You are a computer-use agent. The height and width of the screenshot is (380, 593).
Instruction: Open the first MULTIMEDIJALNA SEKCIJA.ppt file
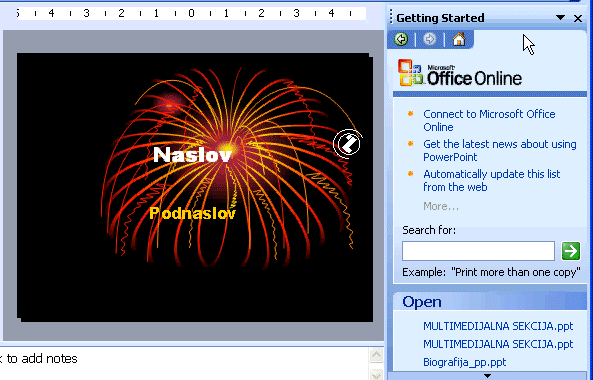[498, 326]
